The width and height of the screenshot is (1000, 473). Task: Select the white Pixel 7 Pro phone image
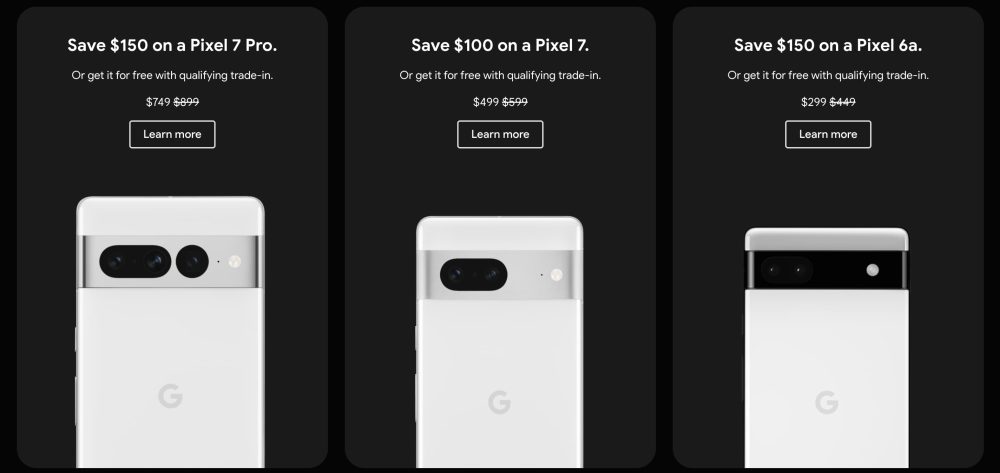tap(170, 332)
